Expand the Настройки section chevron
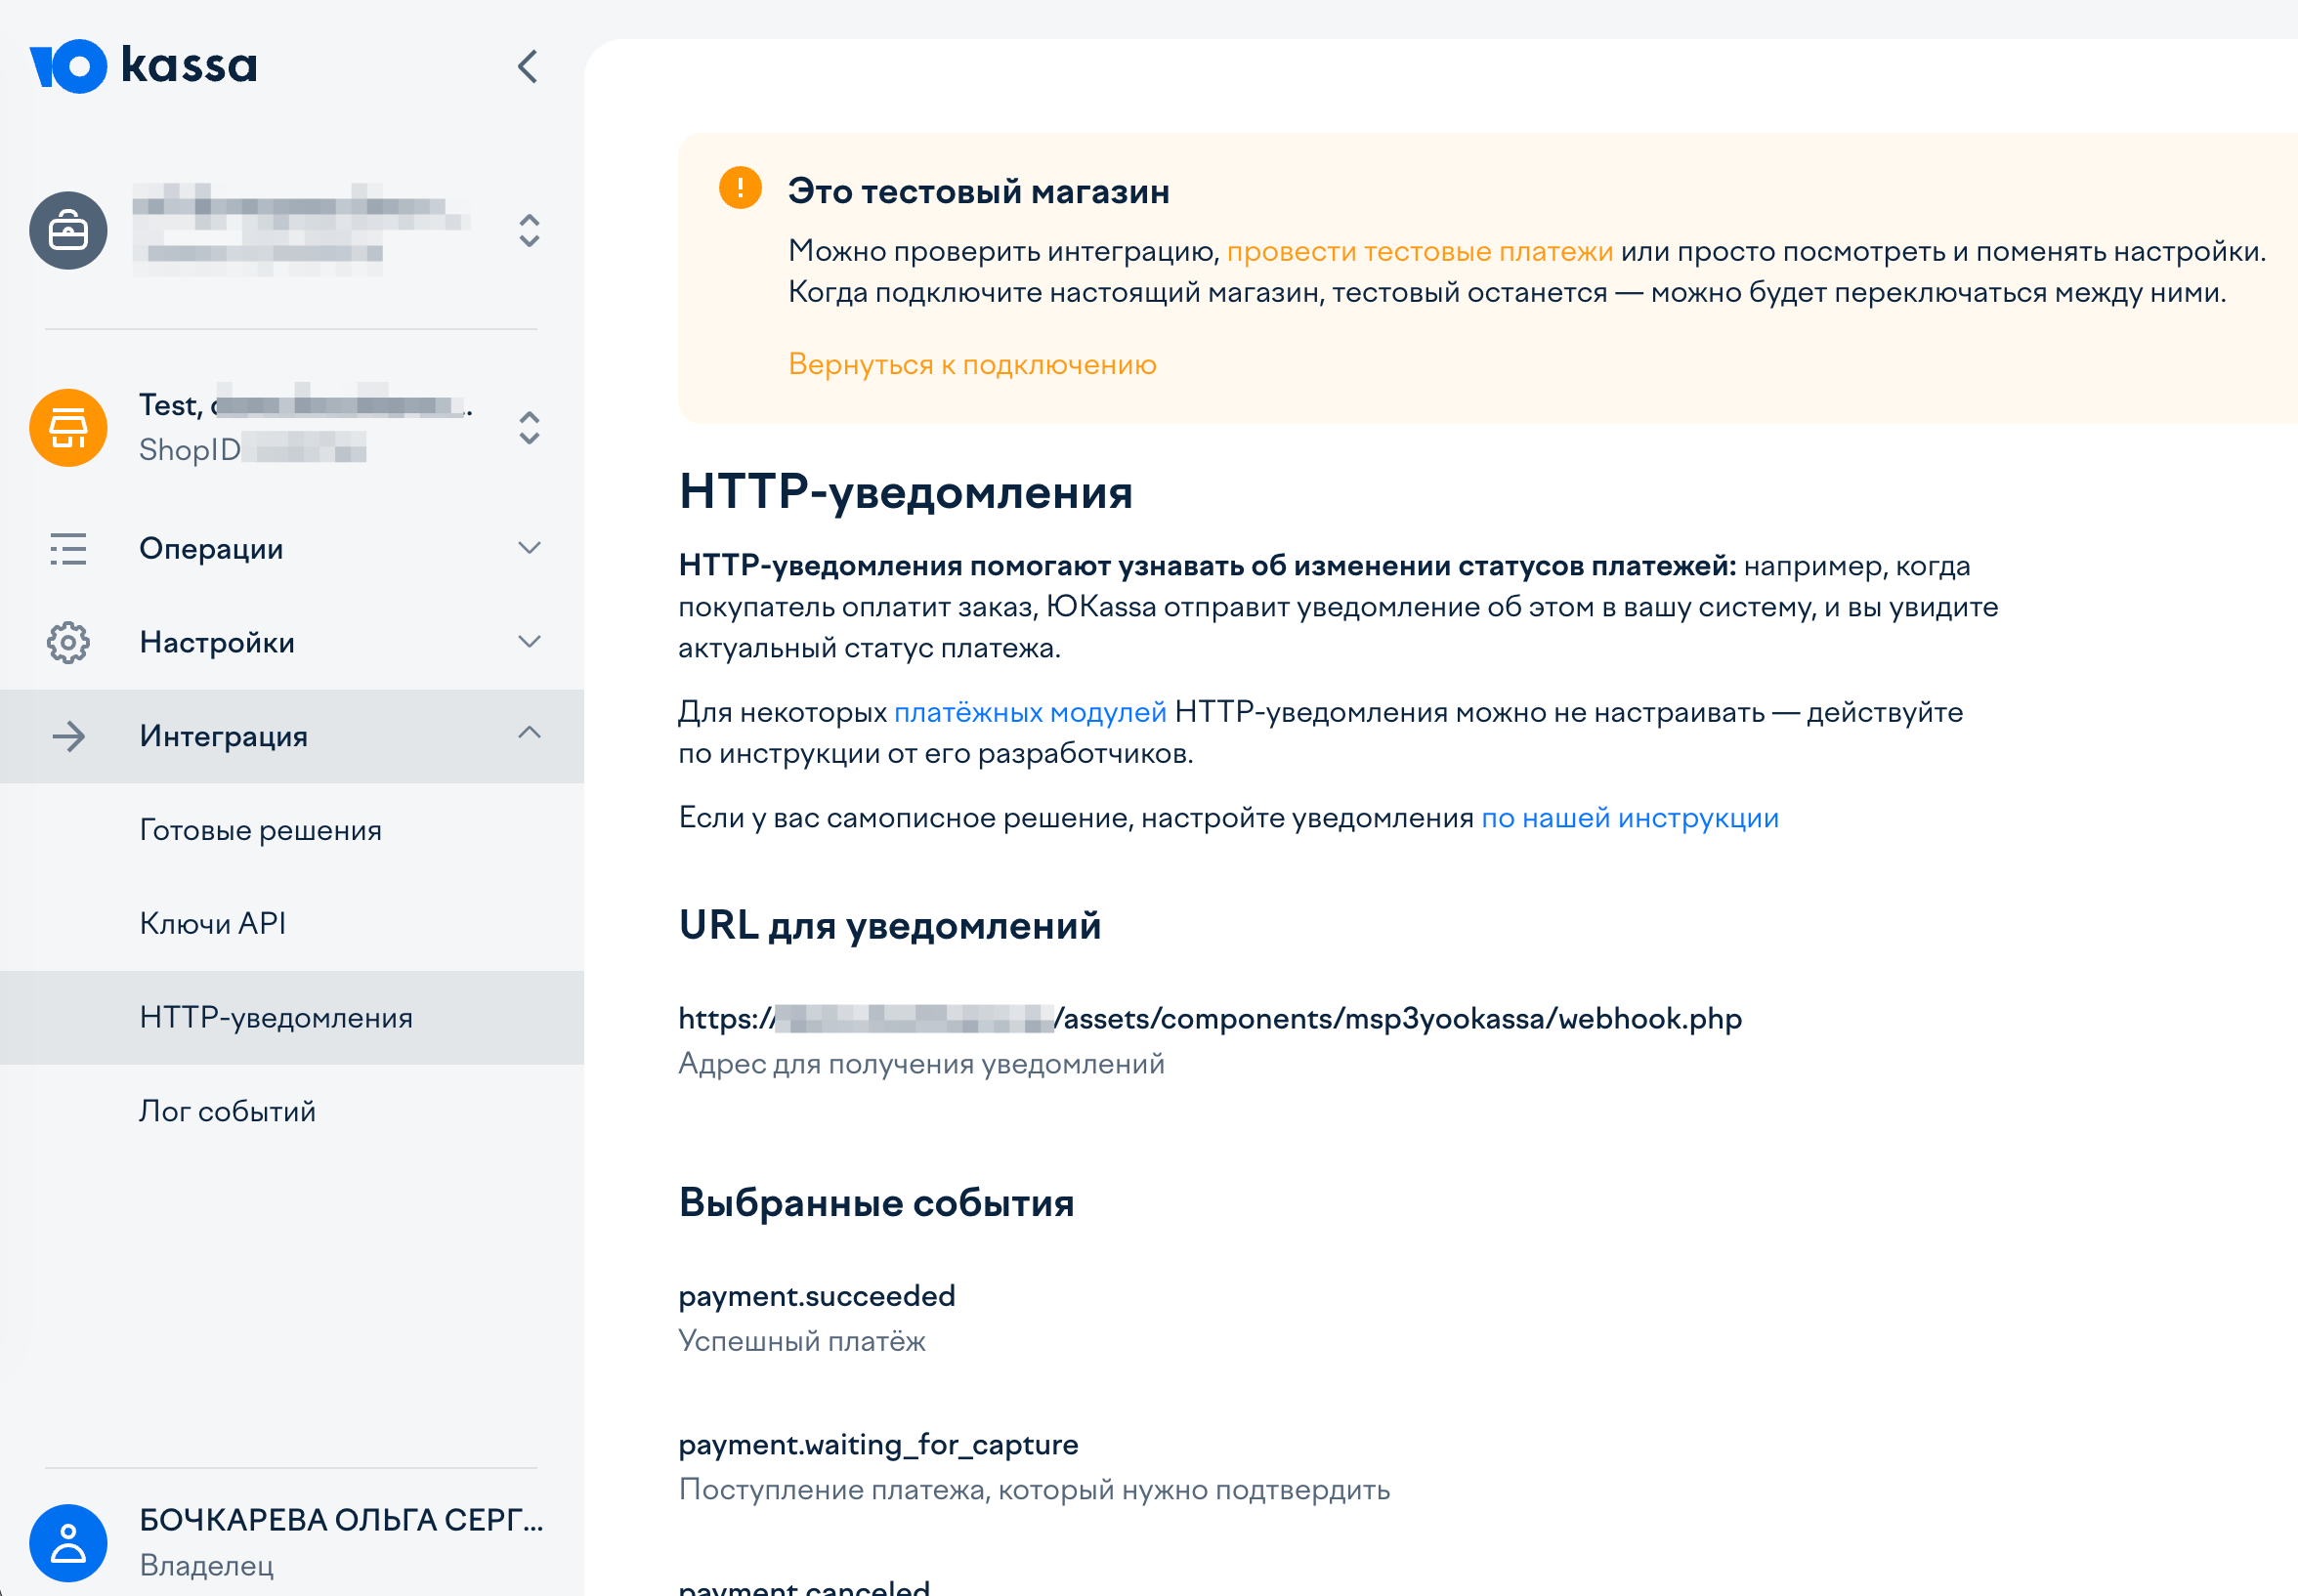 click(529, 641)
